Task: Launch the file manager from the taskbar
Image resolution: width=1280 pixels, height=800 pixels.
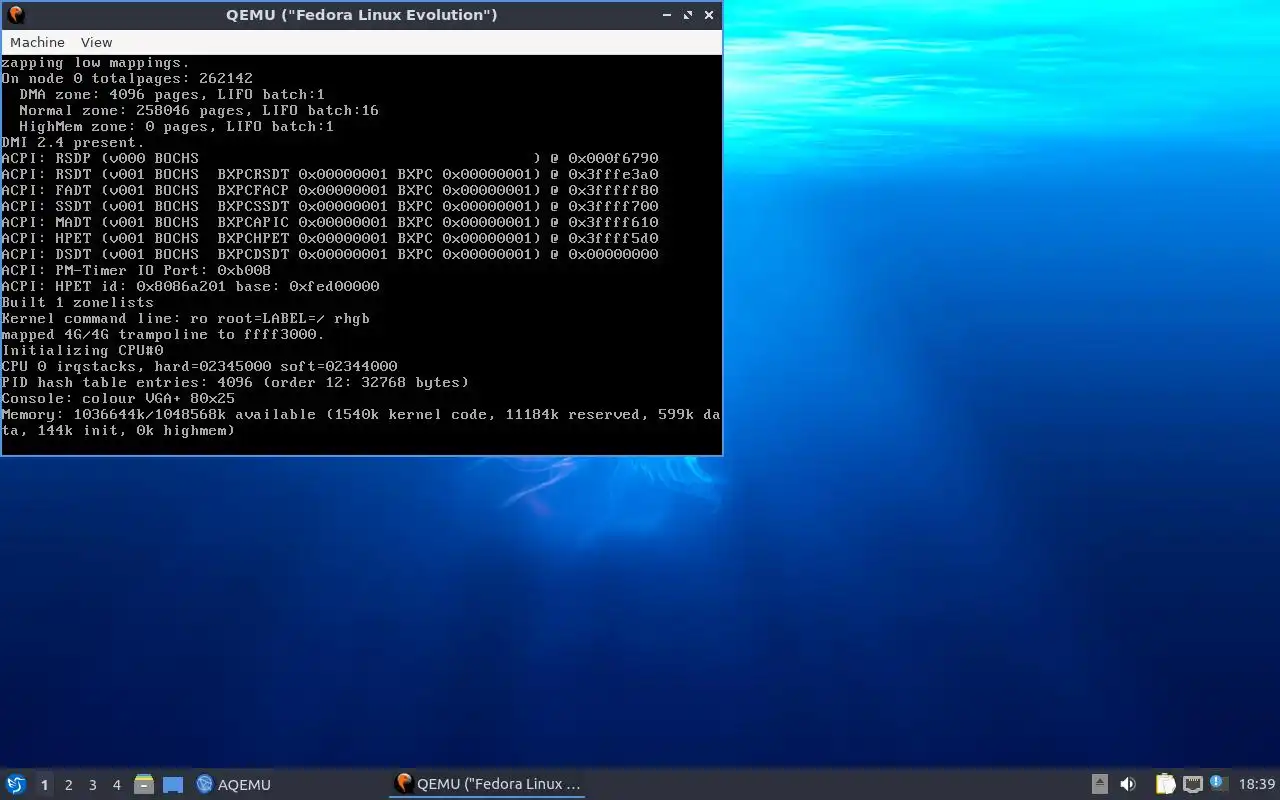Action: 144,785
